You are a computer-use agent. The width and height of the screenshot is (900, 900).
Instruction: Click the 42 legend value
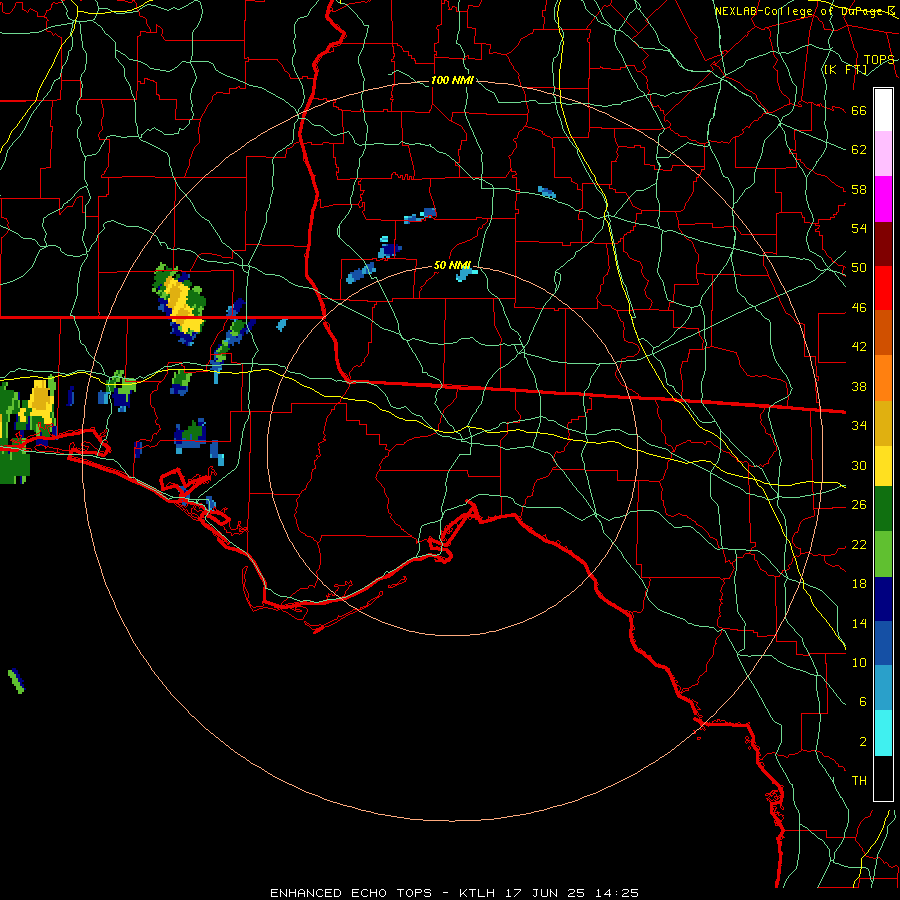859,347
